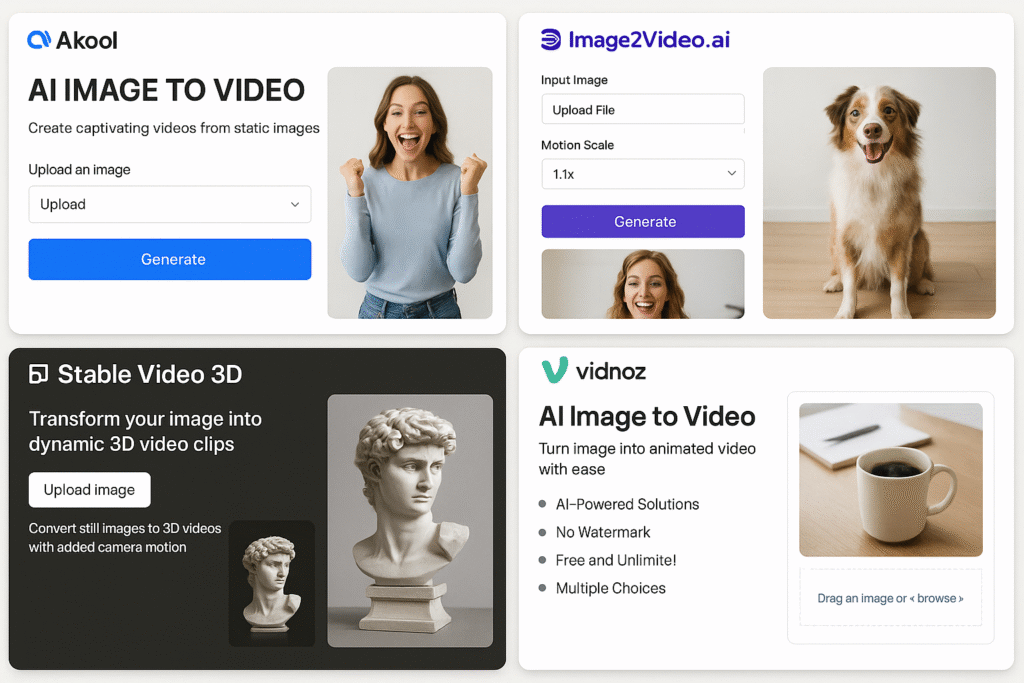Select the small smiling woman thumbnail

click(643, 284)
